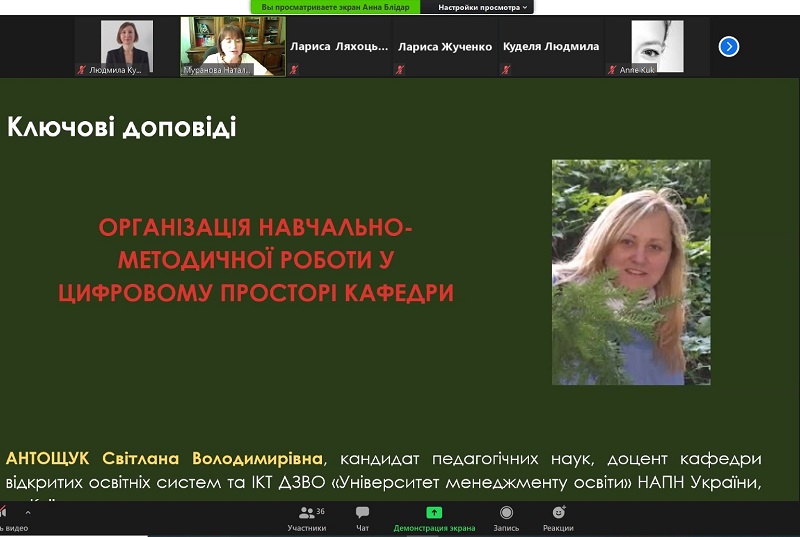Select Людмила Ку... participant video thumbnail

(127, 46)
